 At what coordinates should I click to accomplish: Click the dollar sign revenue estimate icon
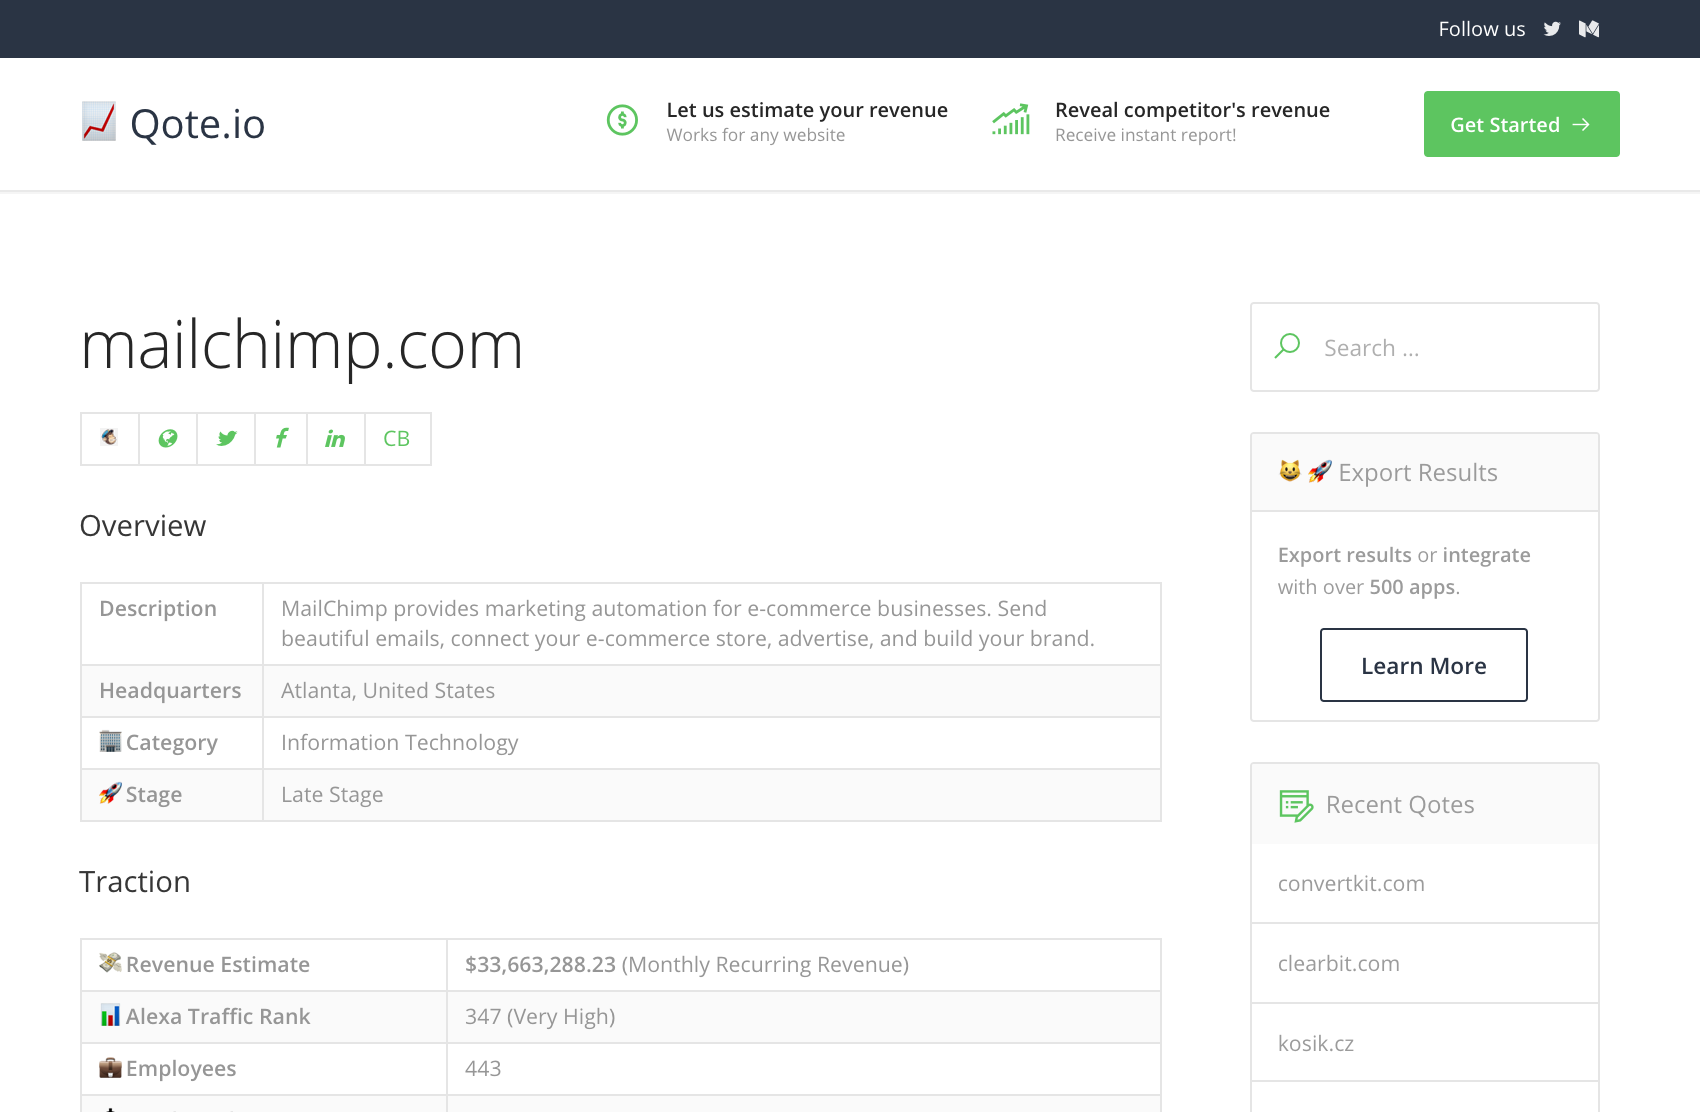click(622, 121)
